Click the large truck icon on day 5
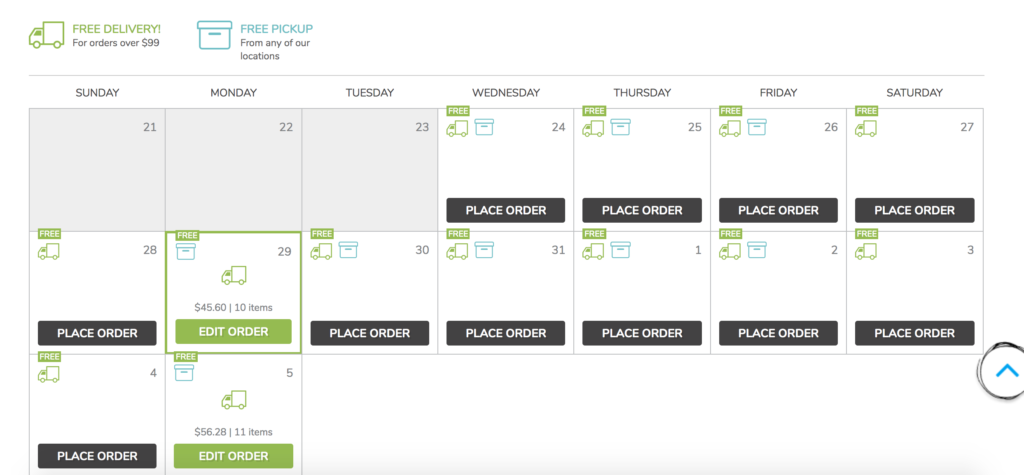Screen dimensions: 1024x475 point(233,399)
